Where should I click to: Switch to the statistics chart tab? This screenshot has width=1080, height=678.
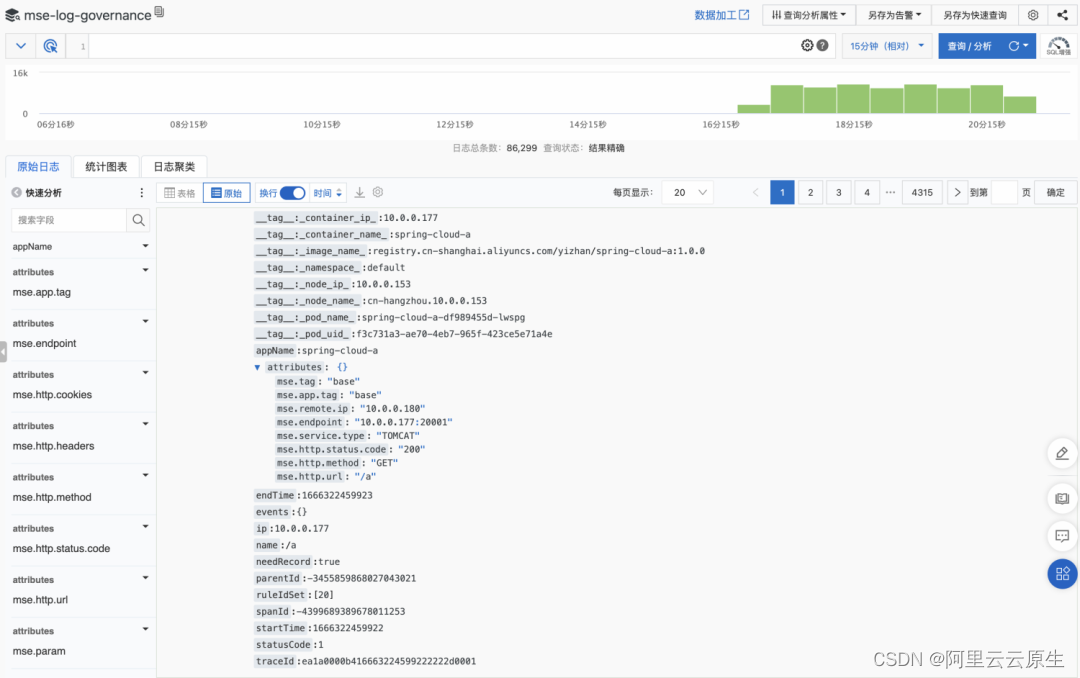(106, 167)
